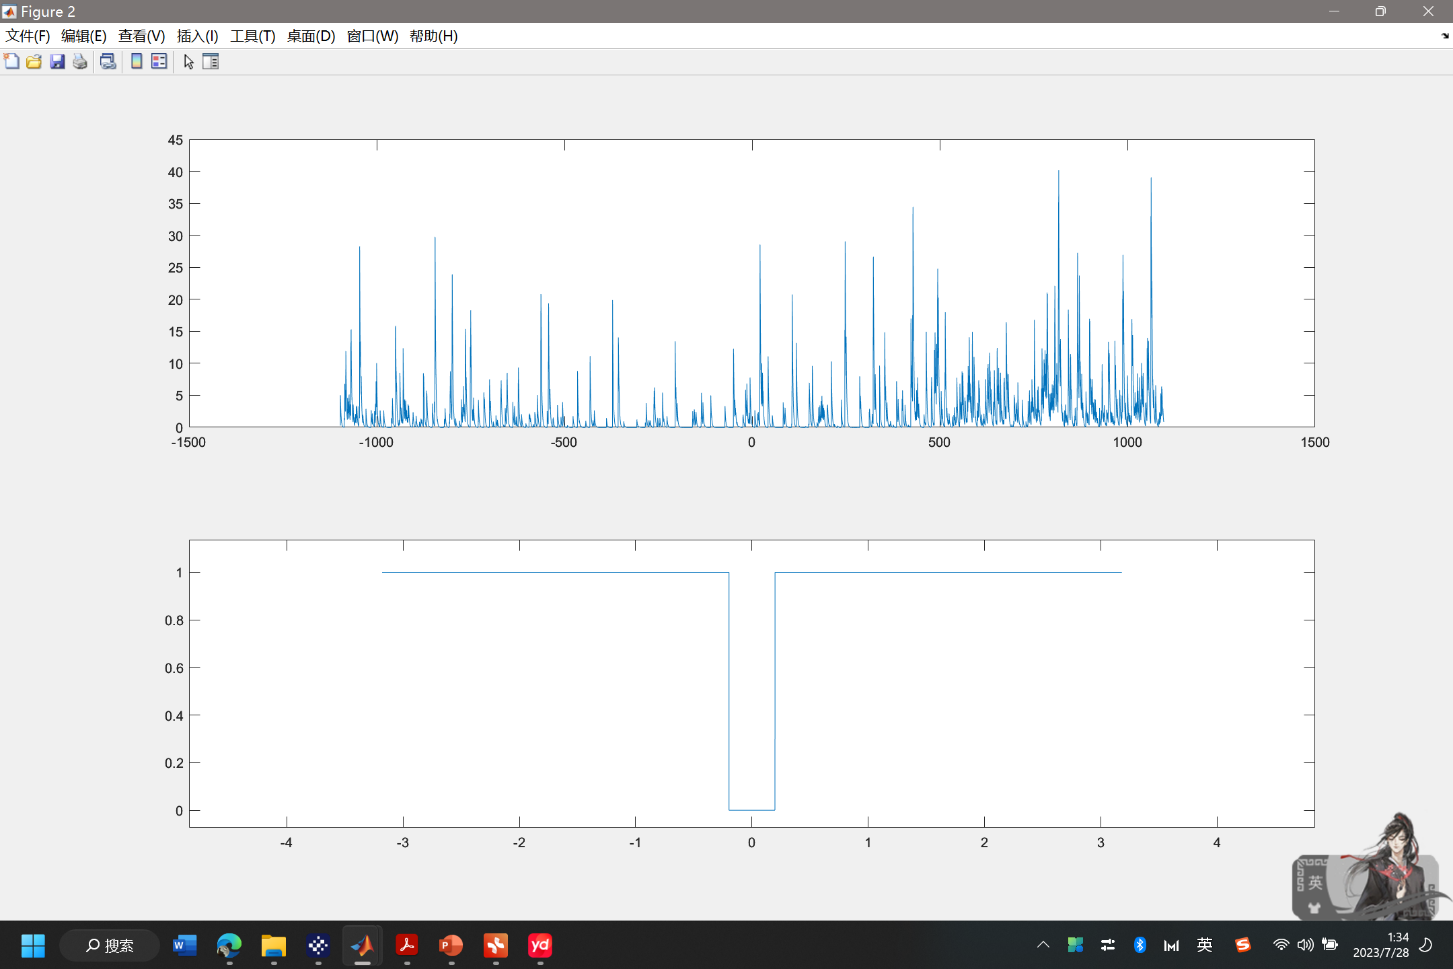Minimize the Figure 2 window
This screenshot has width=1453, height=969.
(1334, 11)
